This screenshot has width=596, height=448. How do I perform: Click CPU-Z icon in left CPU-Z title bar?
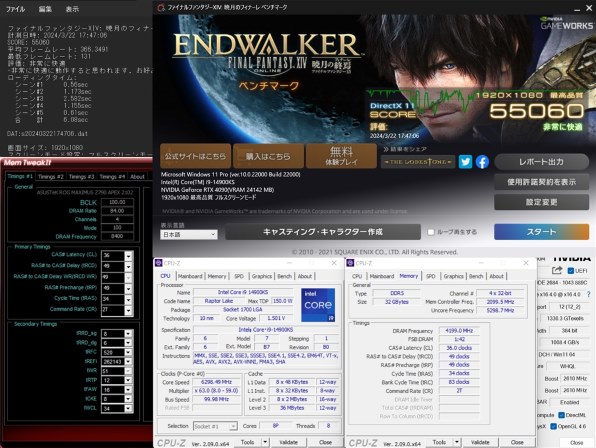159,263
